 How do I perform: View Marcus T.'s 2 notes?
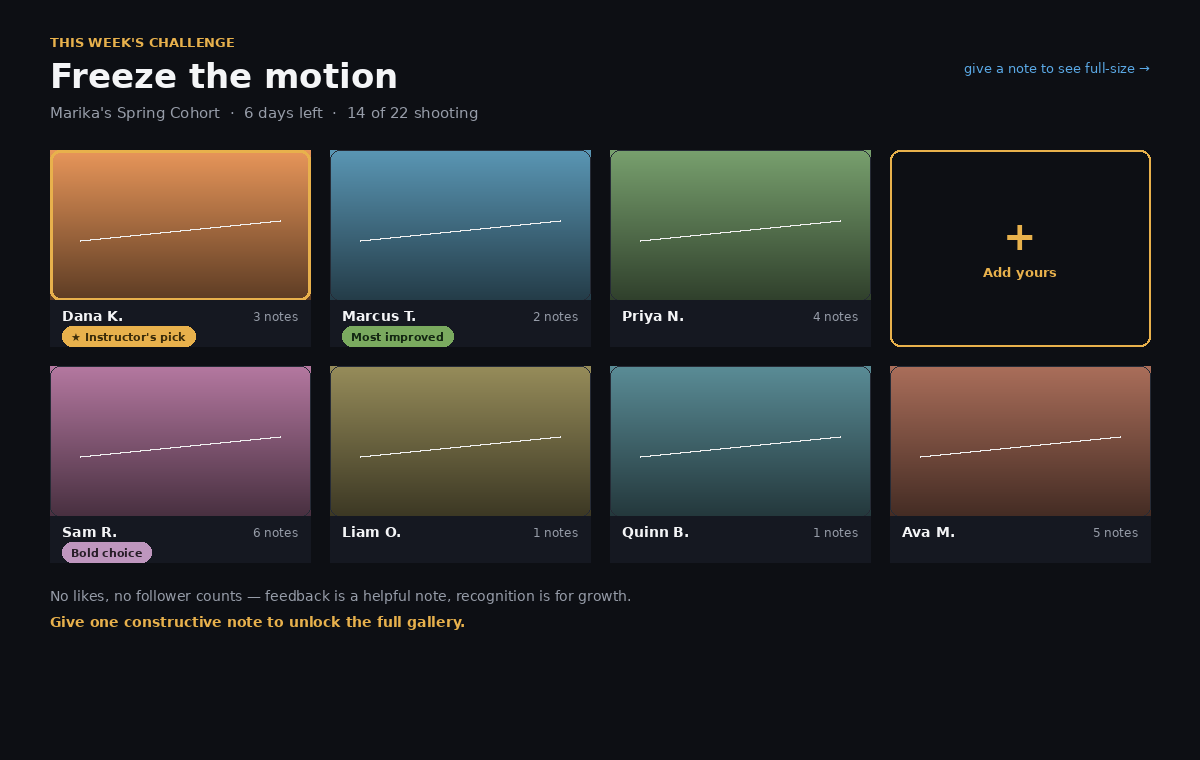[555, 317]
